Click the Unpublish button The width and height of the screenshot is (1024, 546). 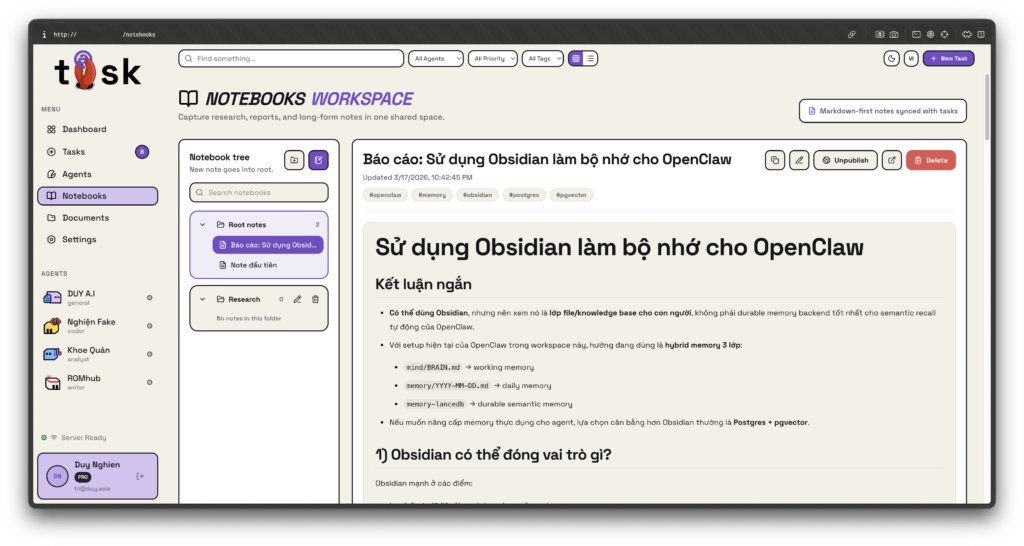tap(845, 160)
